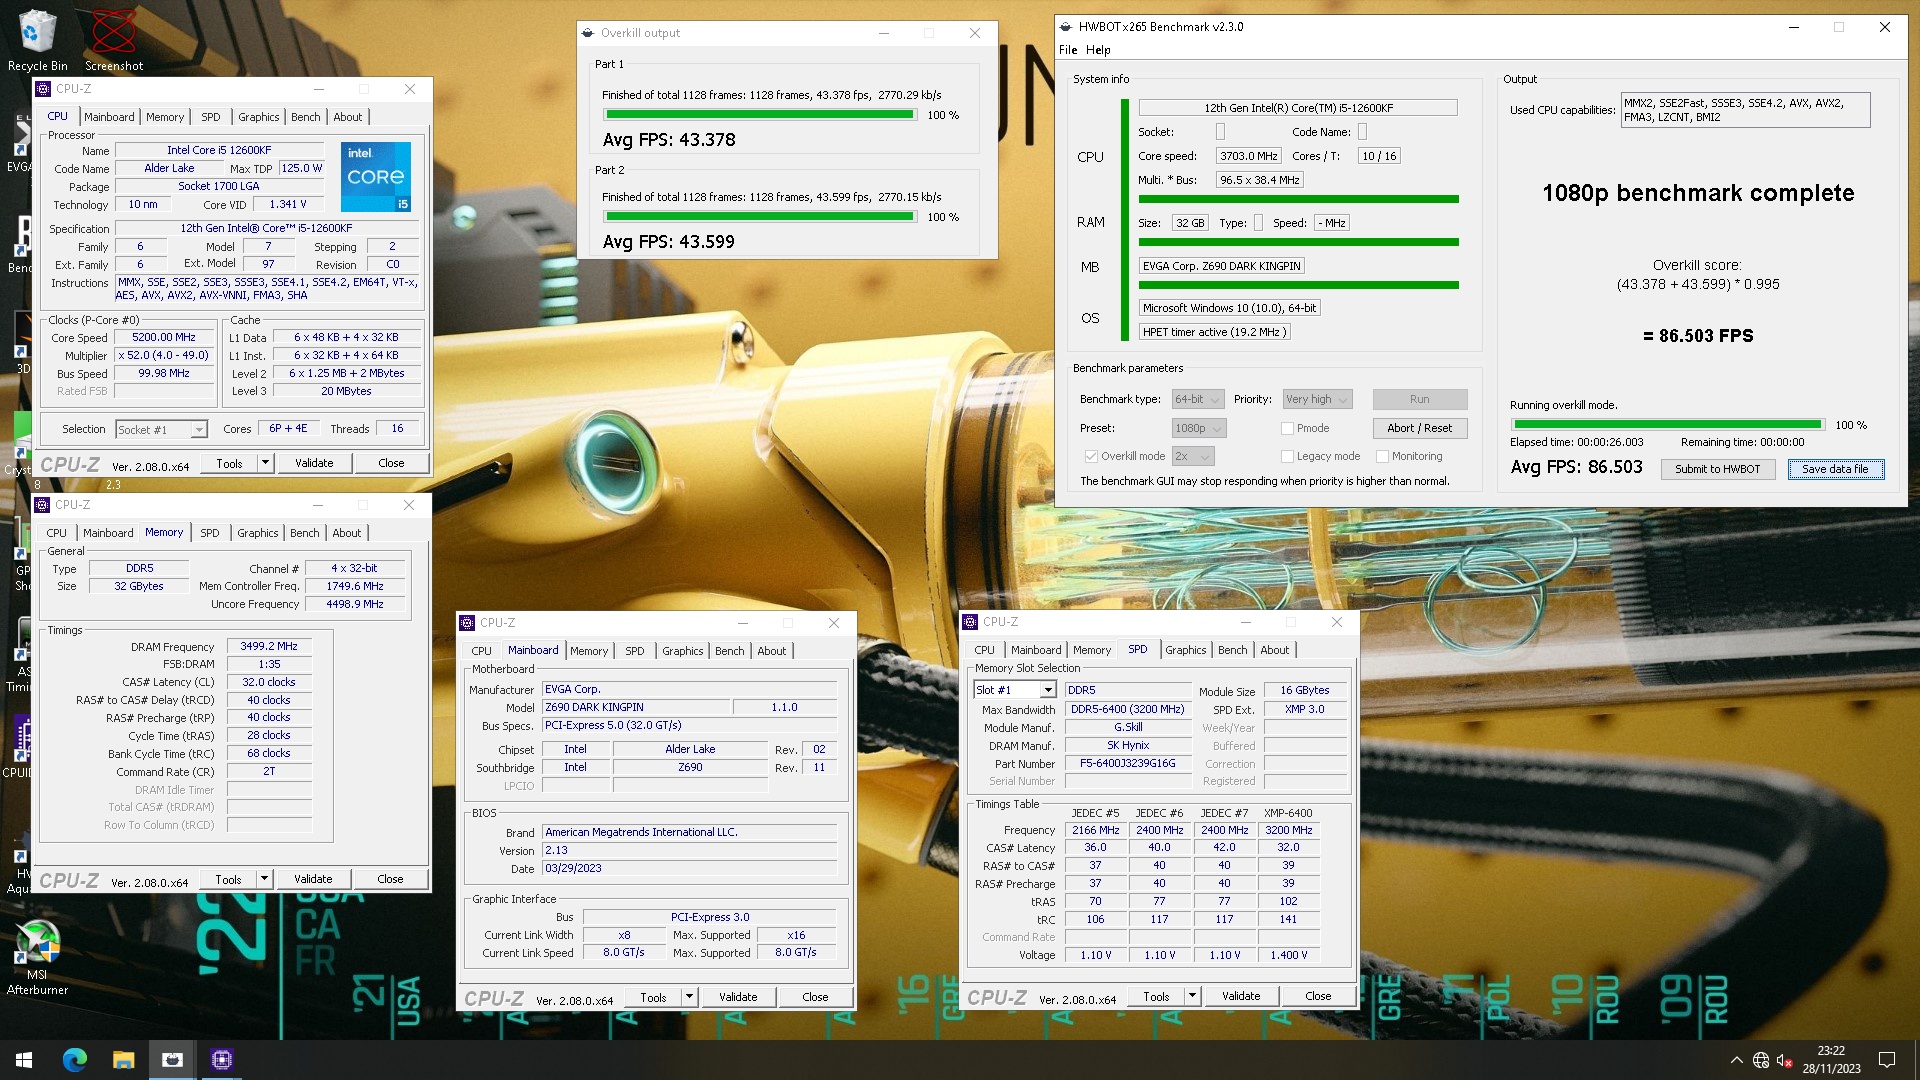Enable the Legacy mode checkbox
The height and width of the screenshot is (1080, 1920).
(x=1288, y=456)
